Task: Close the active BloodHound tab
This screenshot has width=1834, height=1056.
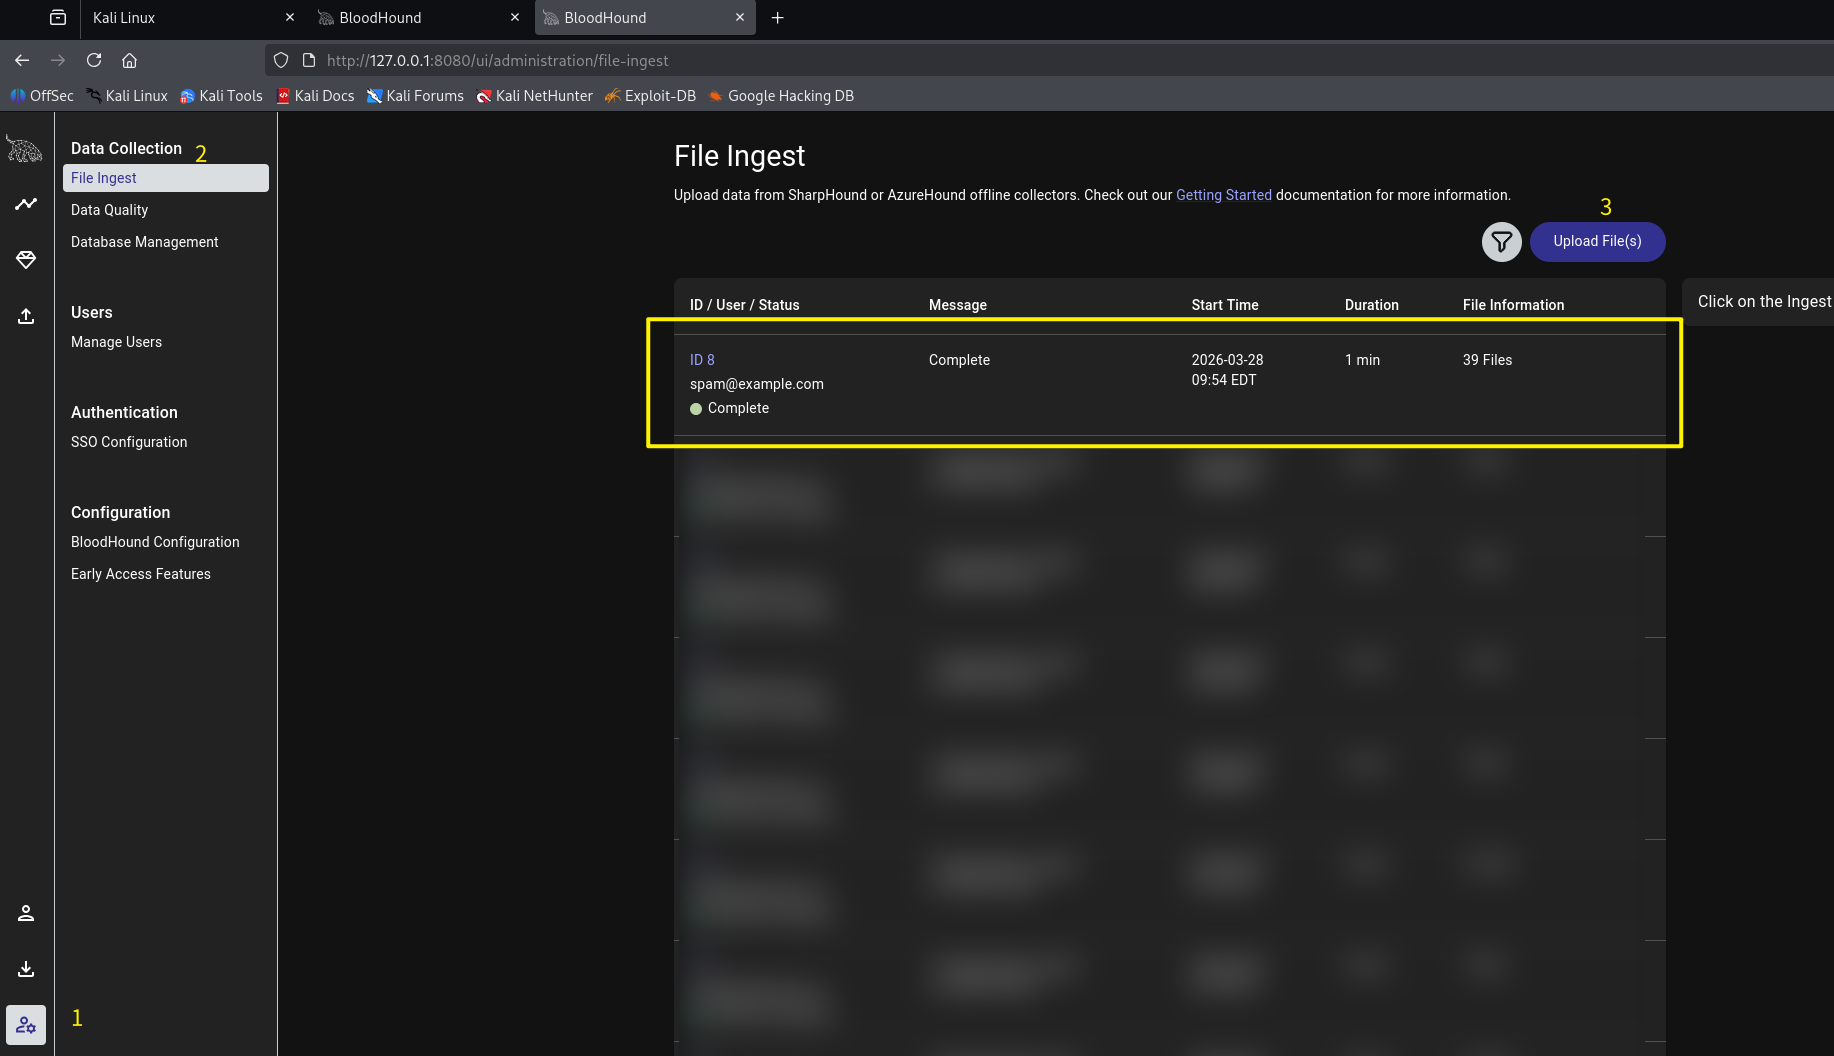Action: (740, 18)
